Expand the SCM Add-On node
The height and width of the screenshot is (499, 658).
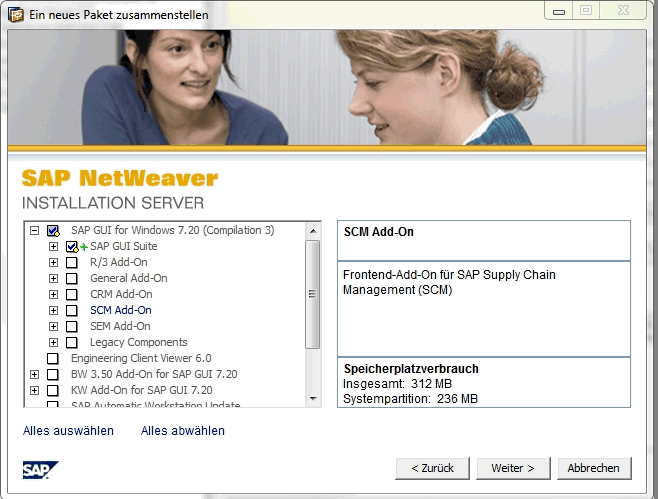(53, 310)
